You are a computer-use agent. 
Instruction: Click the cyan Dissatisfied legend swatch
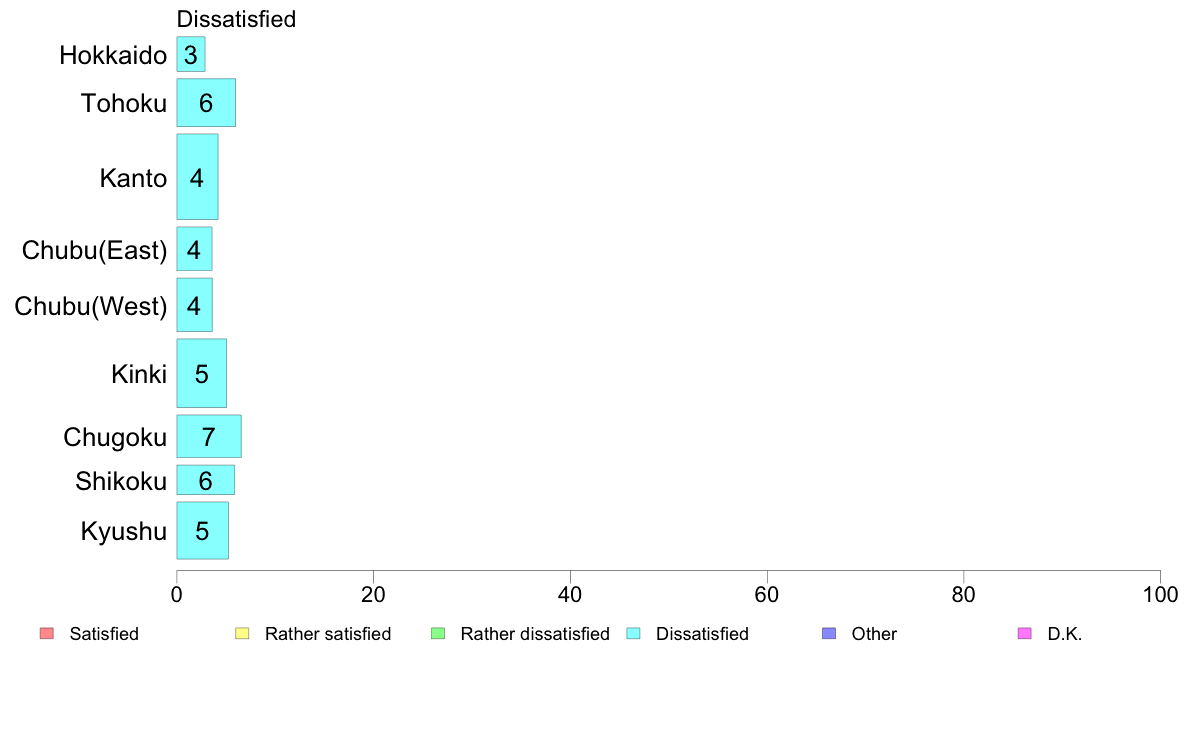(x=633, y=634)
